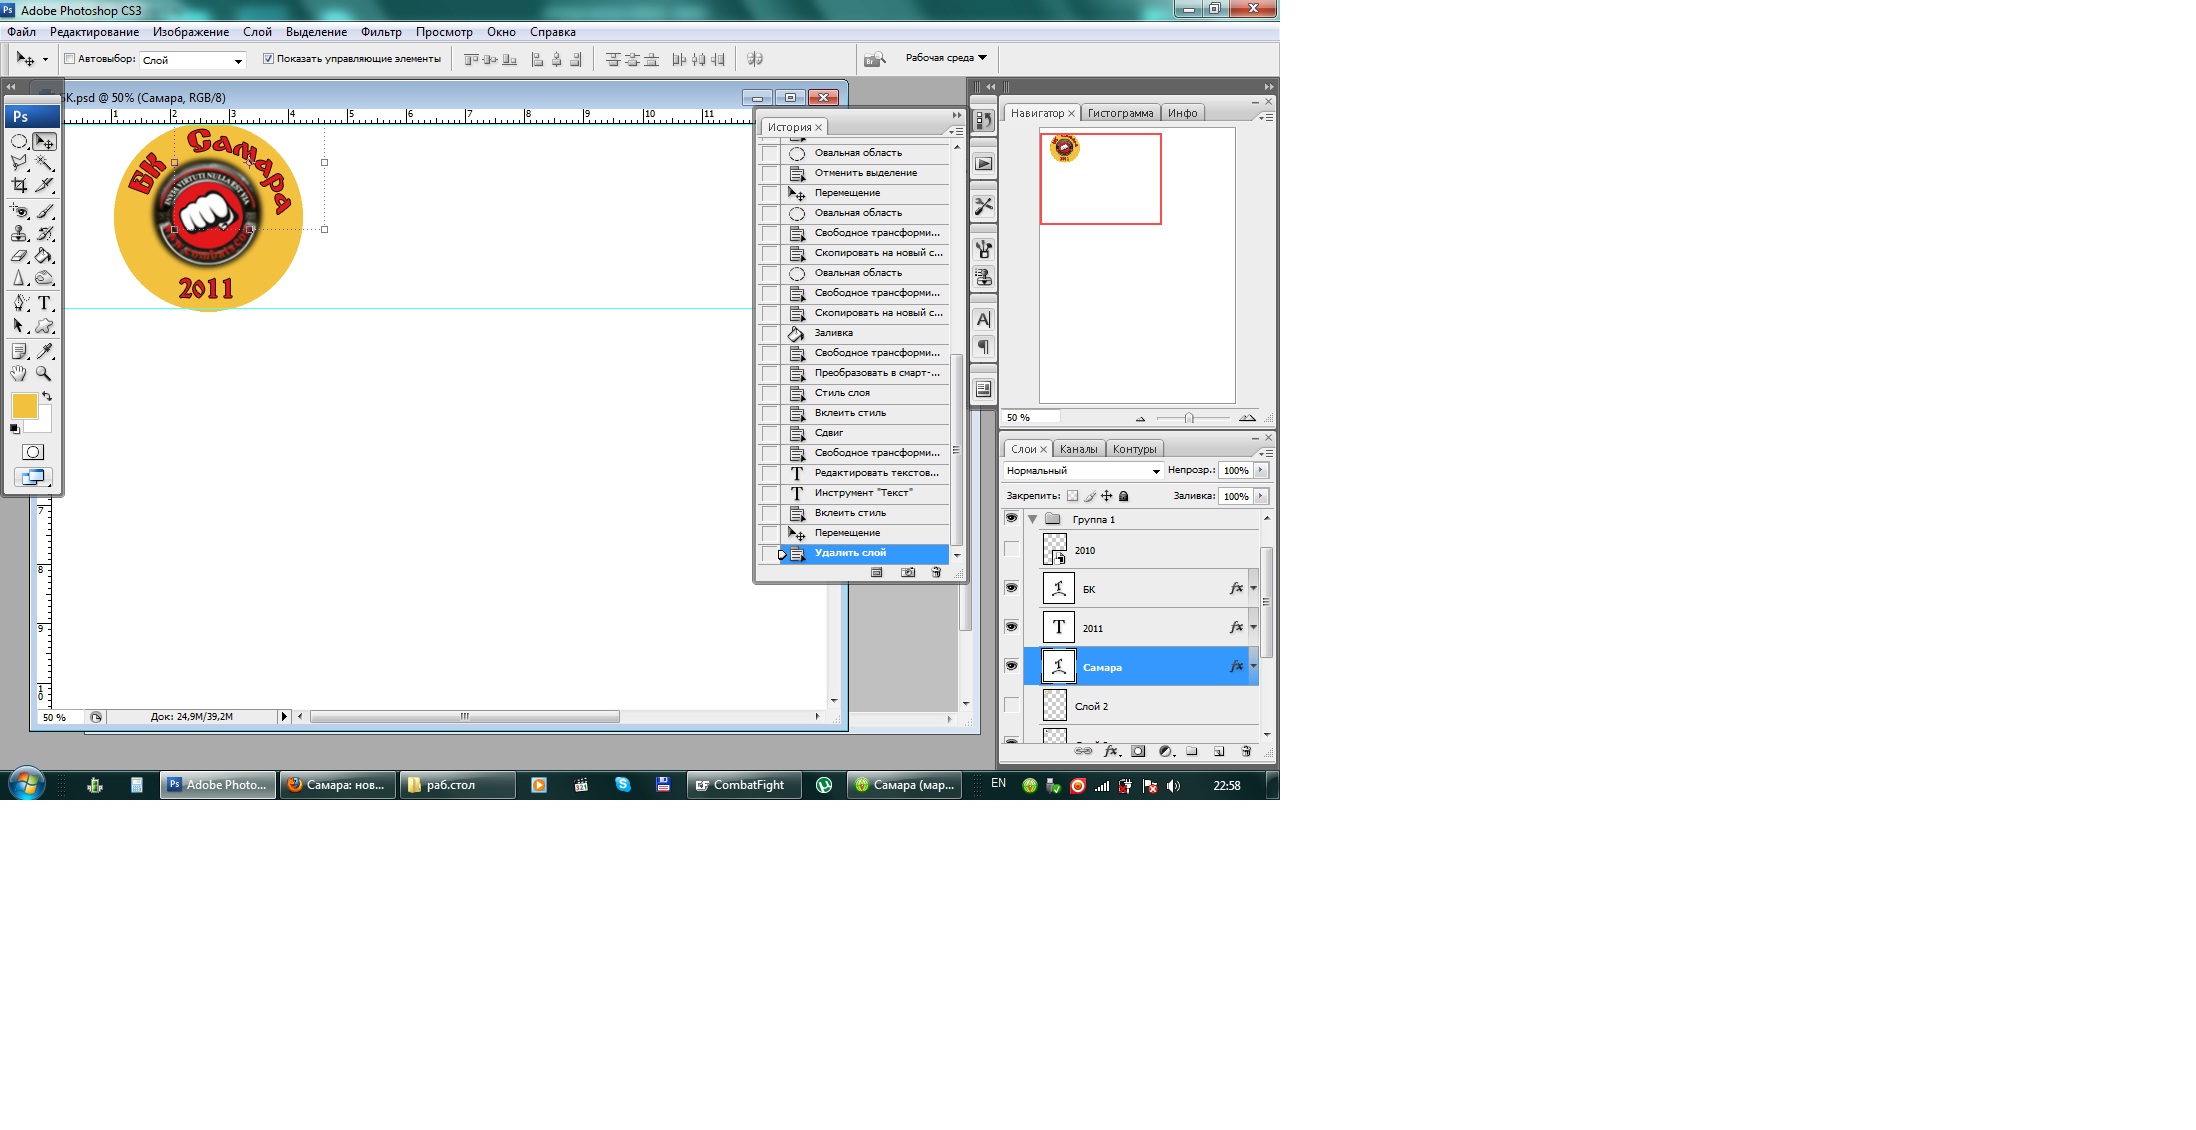Select the Paint Bucket tool
The image size is (2196, 1130).
[44, 256]
